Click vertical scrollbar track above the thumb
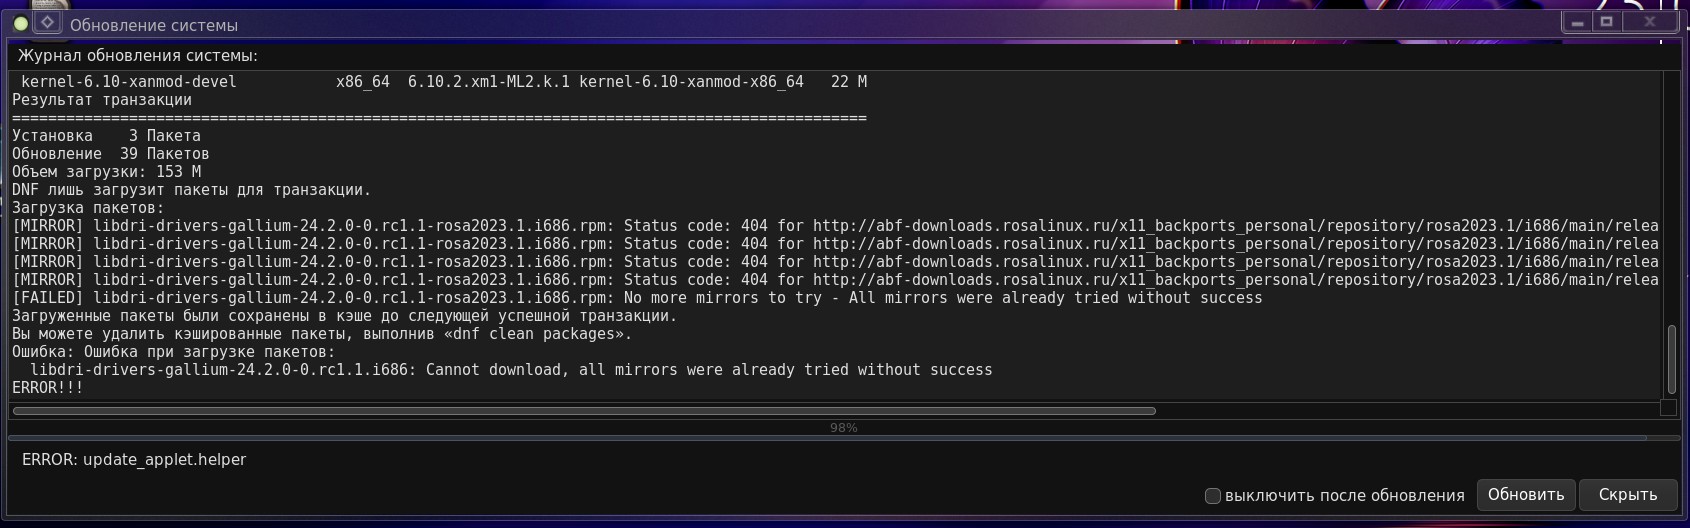This screenshot has height=528, width=1690. pos(1670,200)
